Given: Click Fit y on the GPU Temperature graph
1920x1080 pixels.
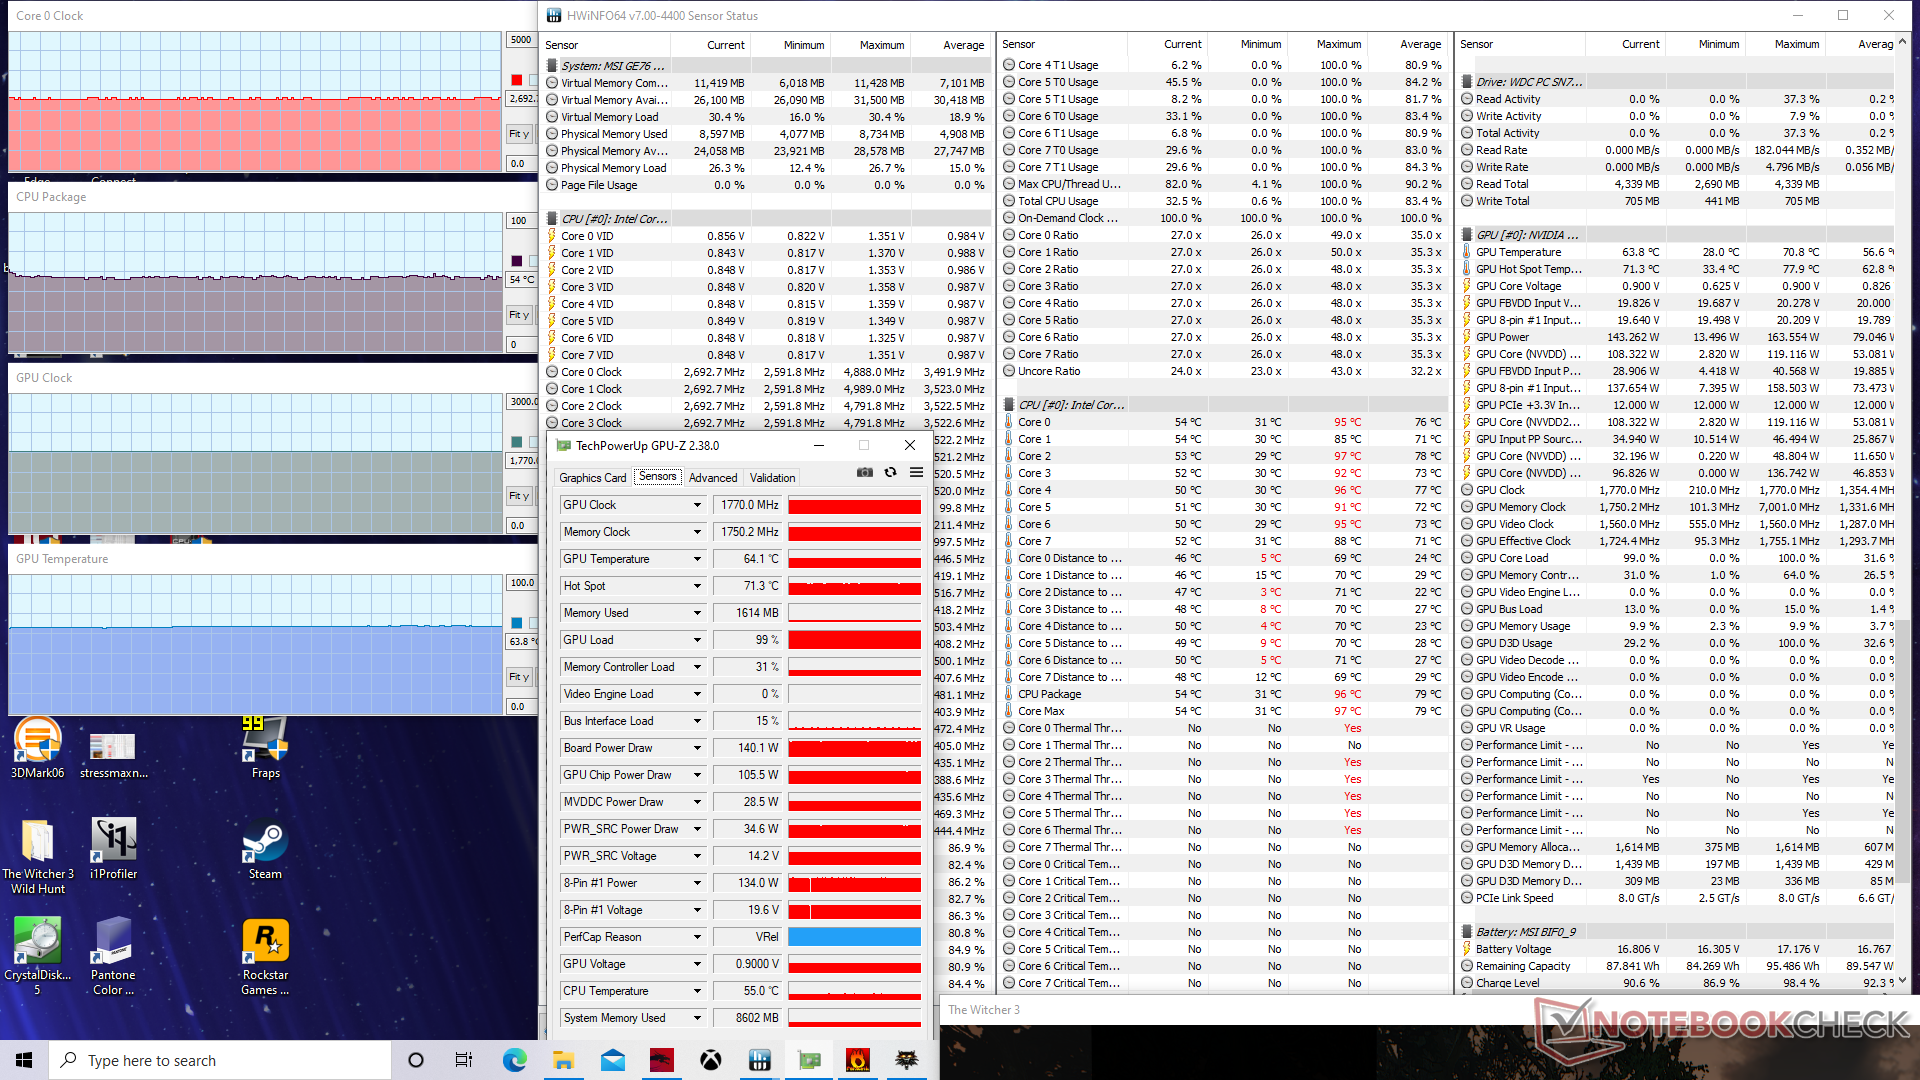Looking at the screenshot, I should click(x=519, y=677).
